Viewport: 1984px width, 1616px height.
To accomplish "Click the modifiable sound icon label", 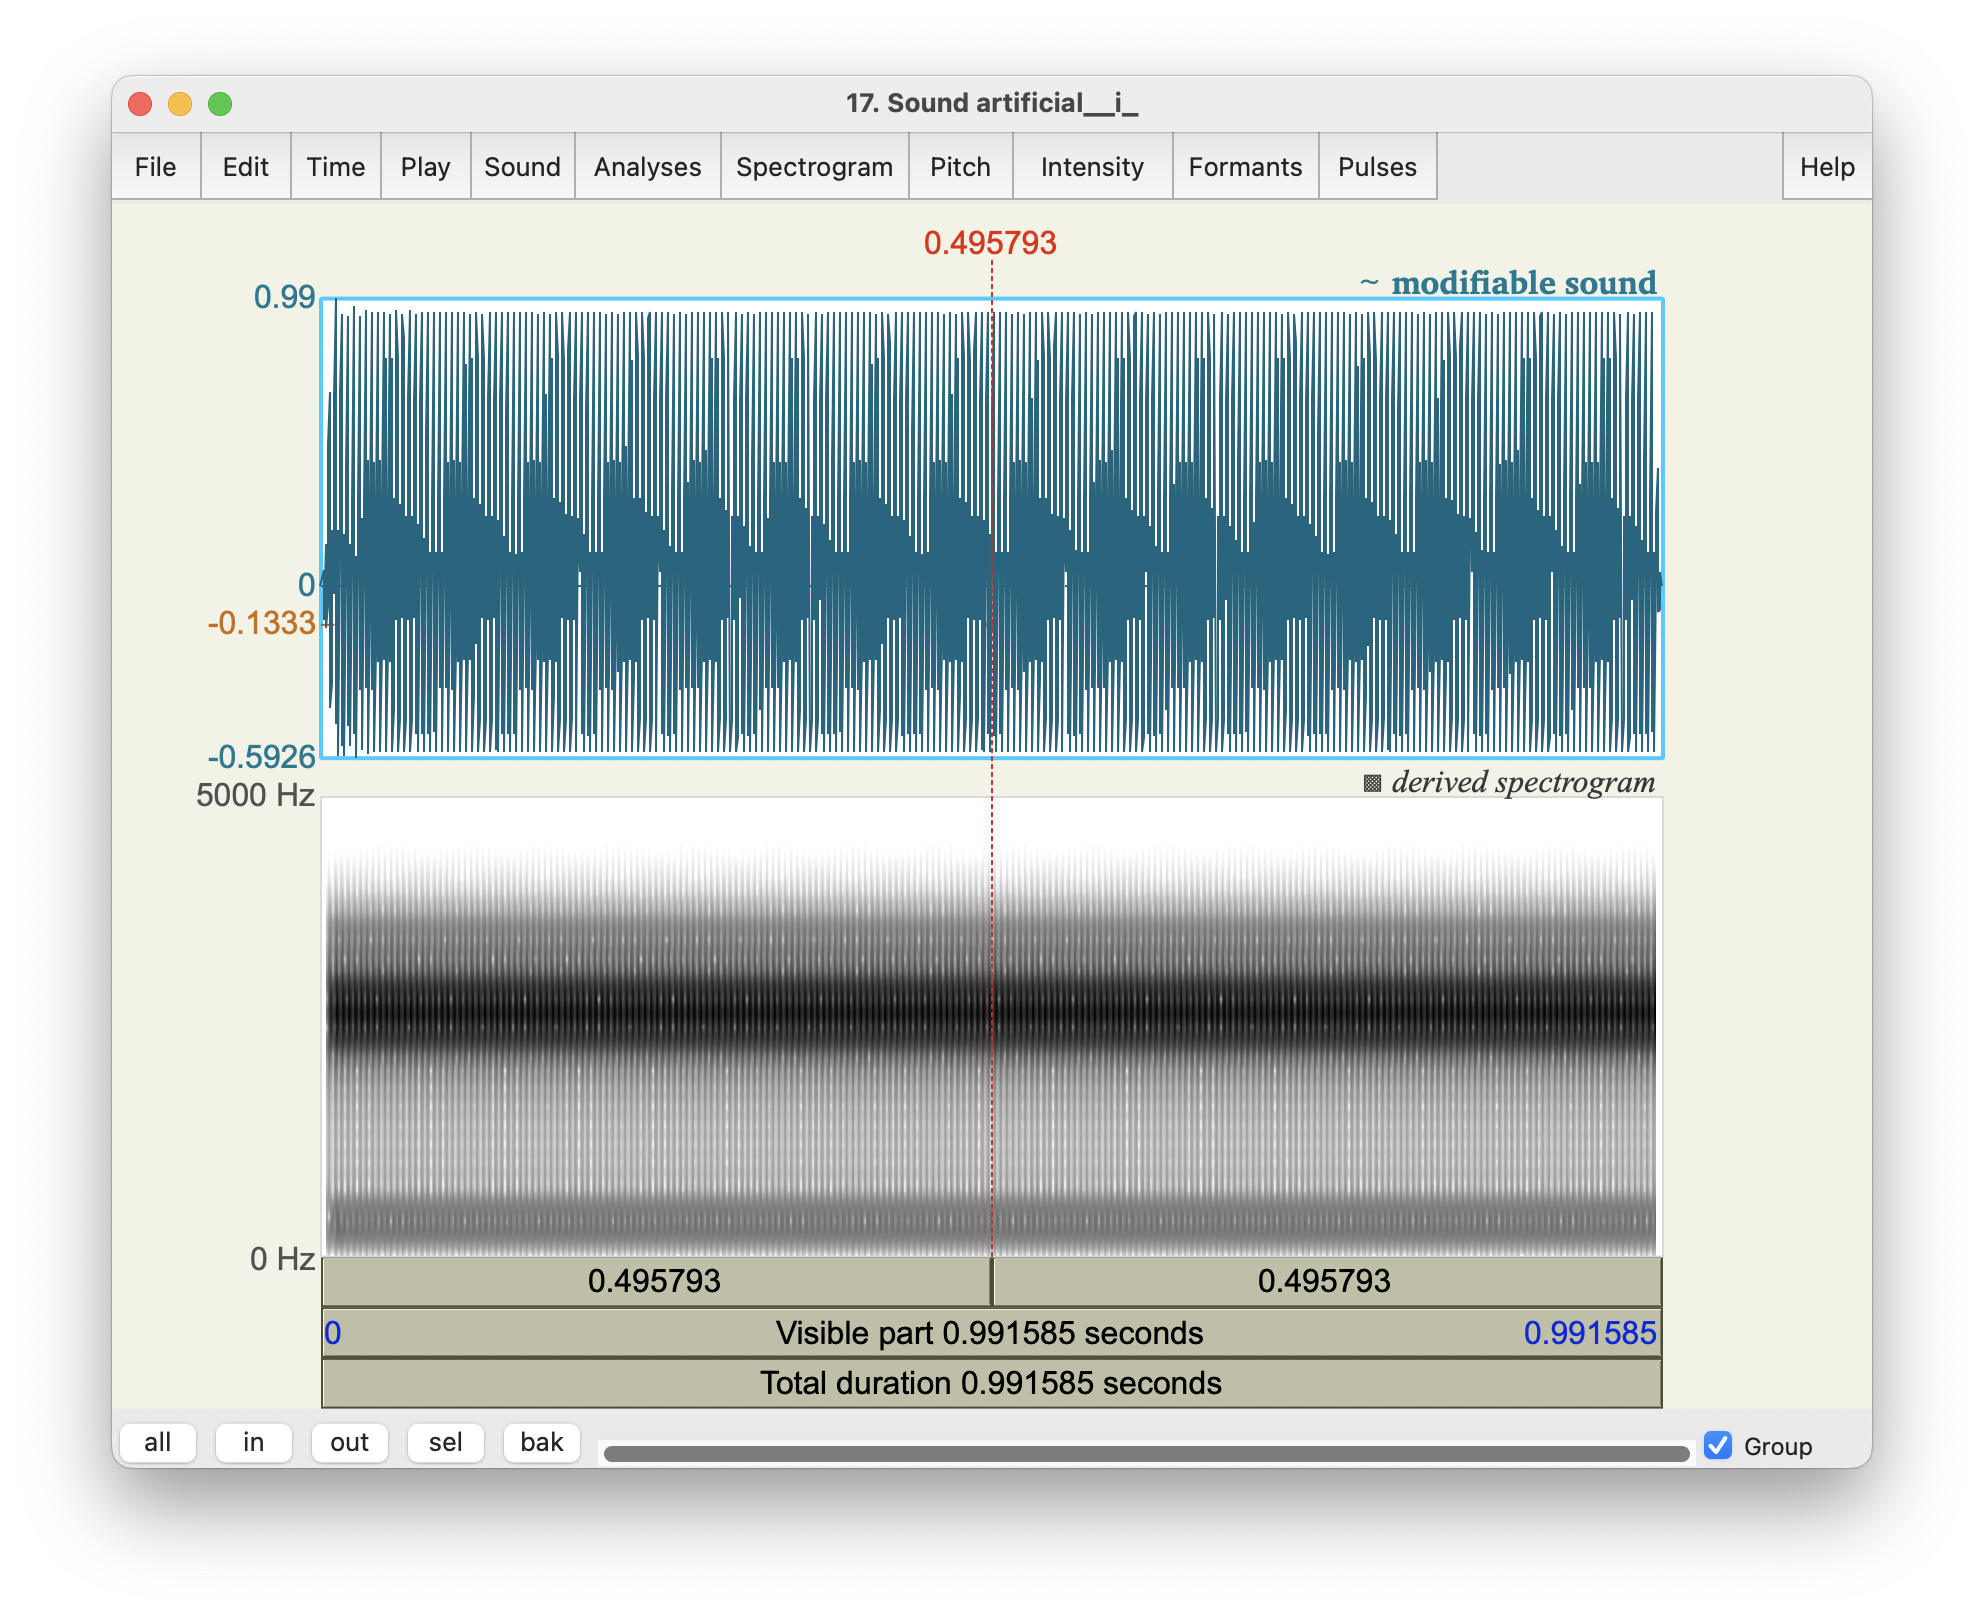I will click(x=1508, y=283).
